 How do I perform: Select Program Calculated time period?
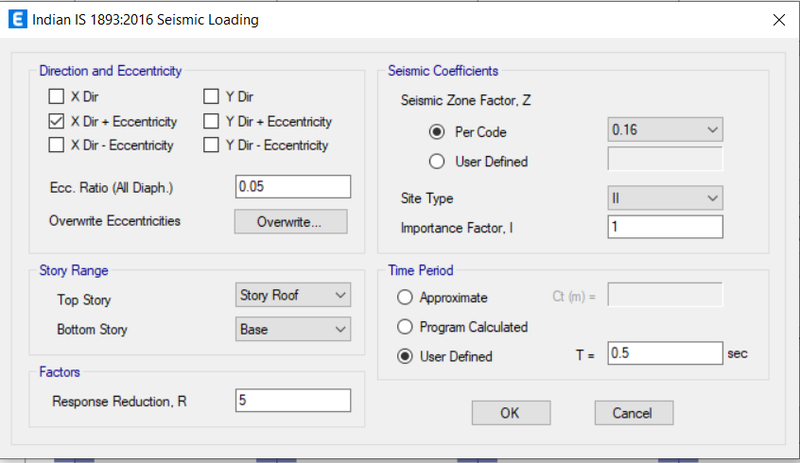point(405,327)
